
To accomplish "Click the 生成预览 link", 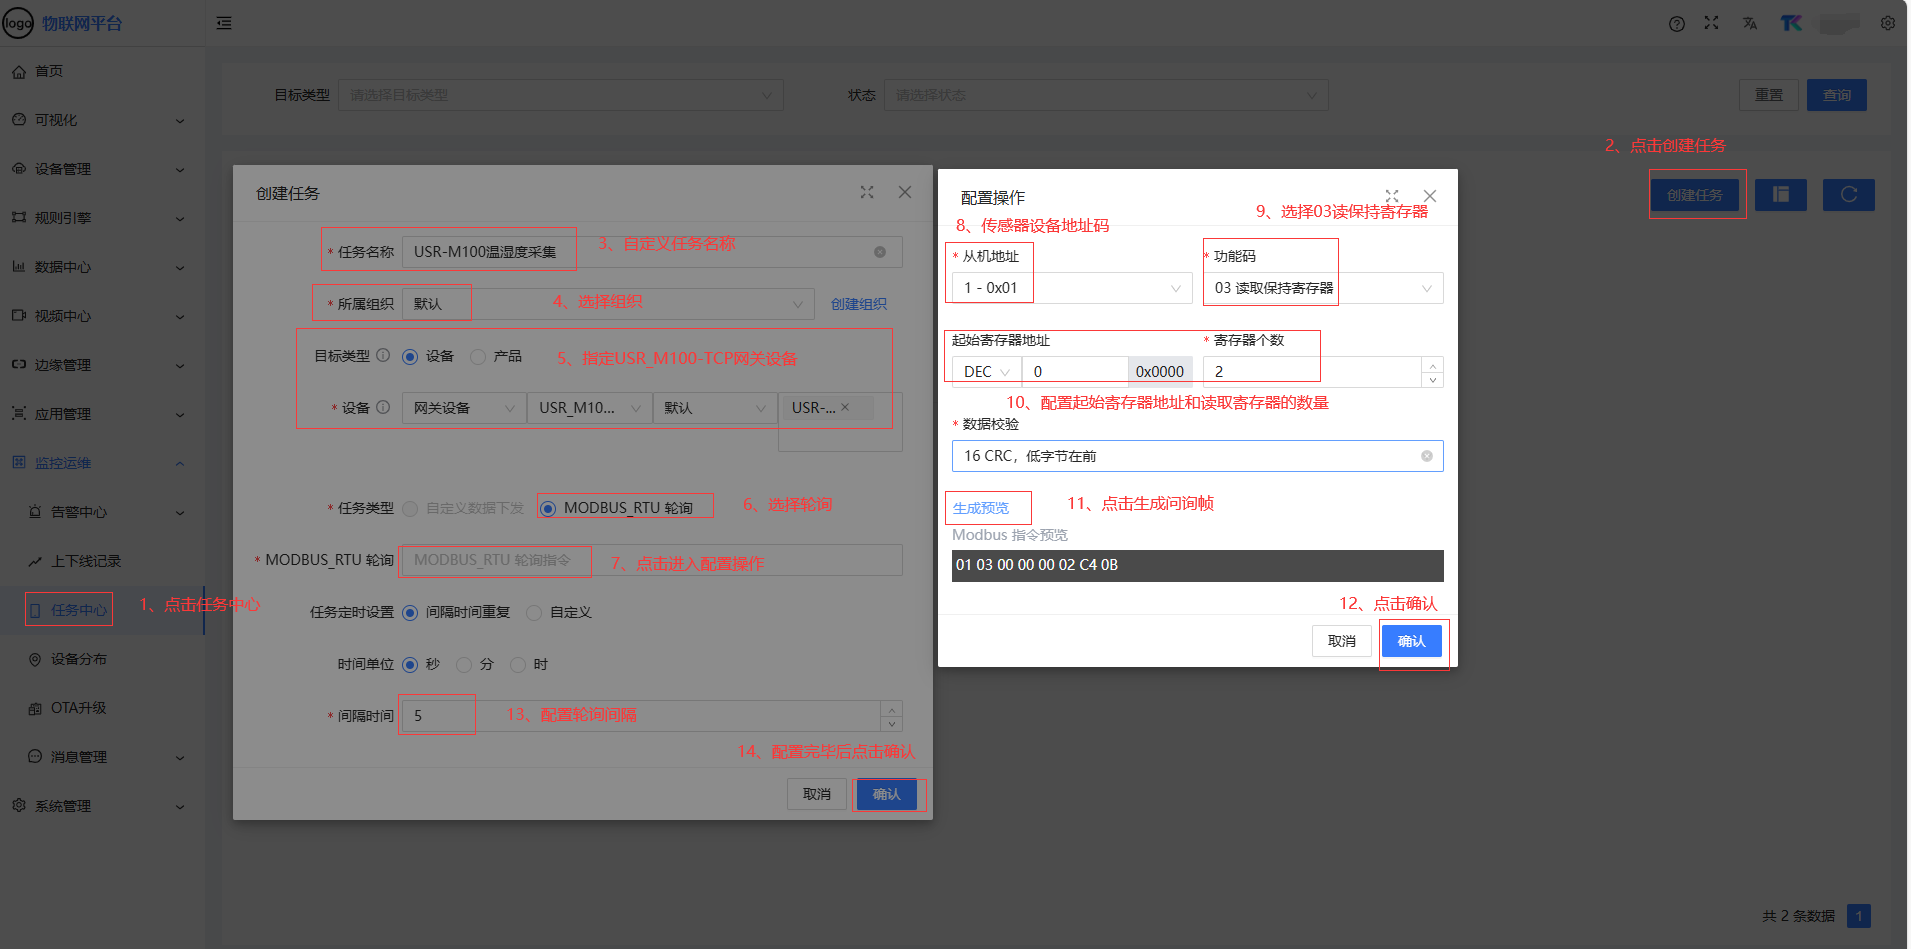I will point(981,508).
